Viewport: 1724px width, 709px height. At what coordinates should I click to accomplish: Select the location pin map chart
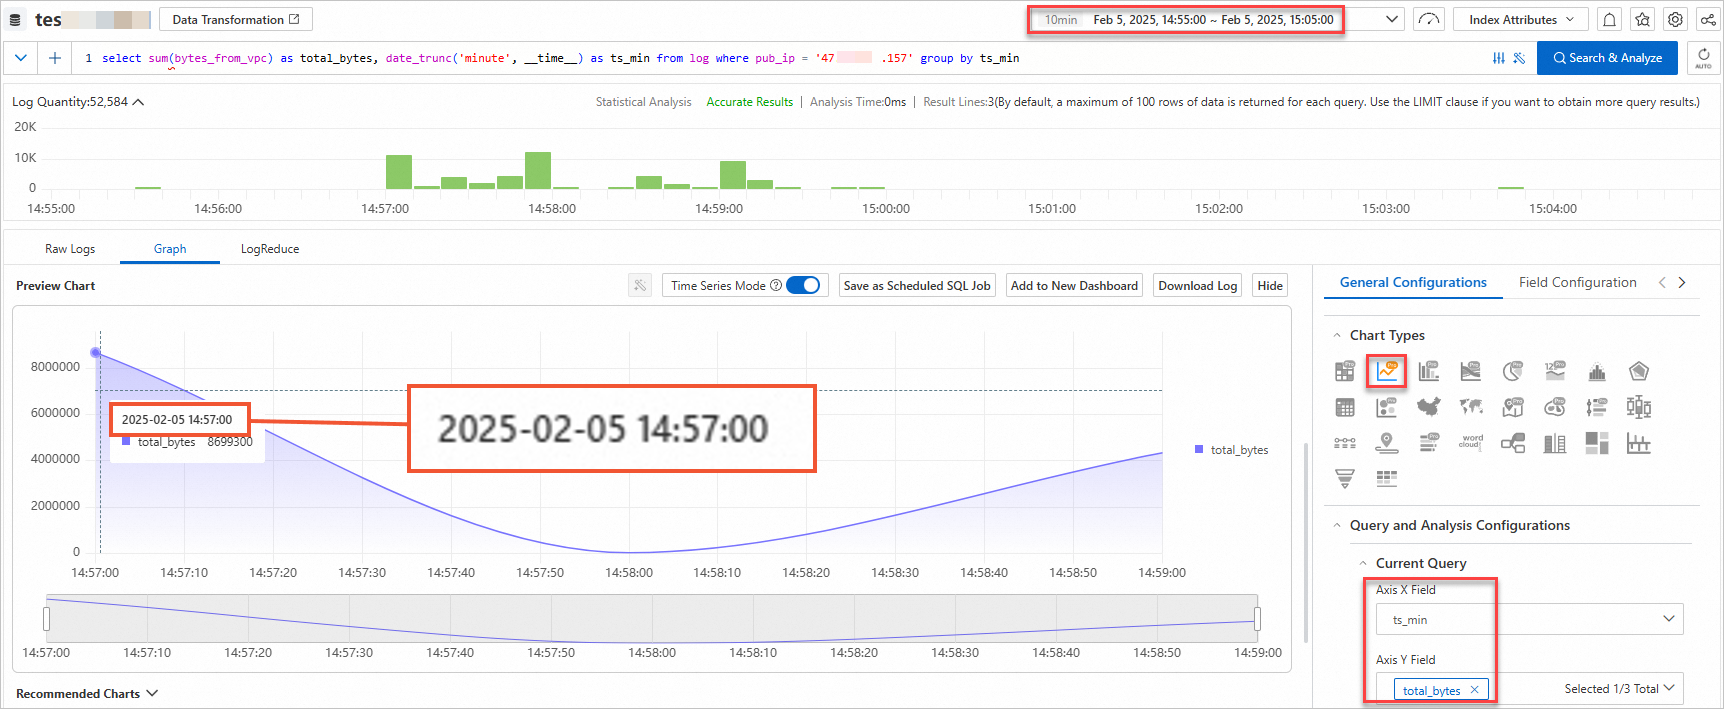(1387, 442)
